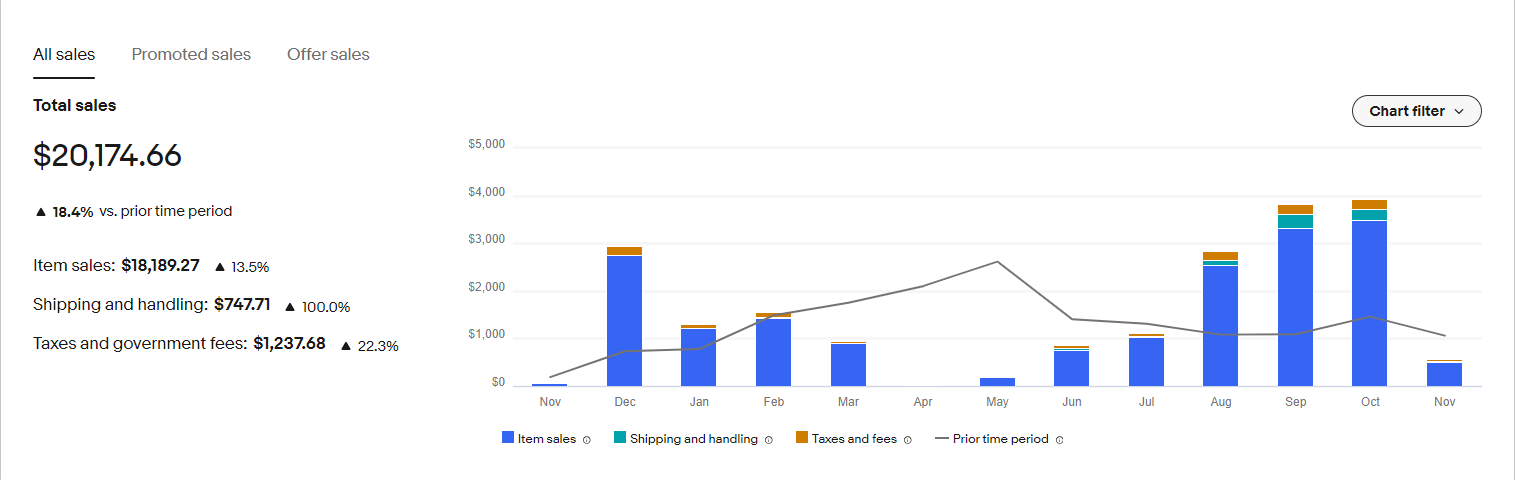This screenshot has width=1516, height=480.
Task: Click the Sep month label
Action: tap(1296, 402)
